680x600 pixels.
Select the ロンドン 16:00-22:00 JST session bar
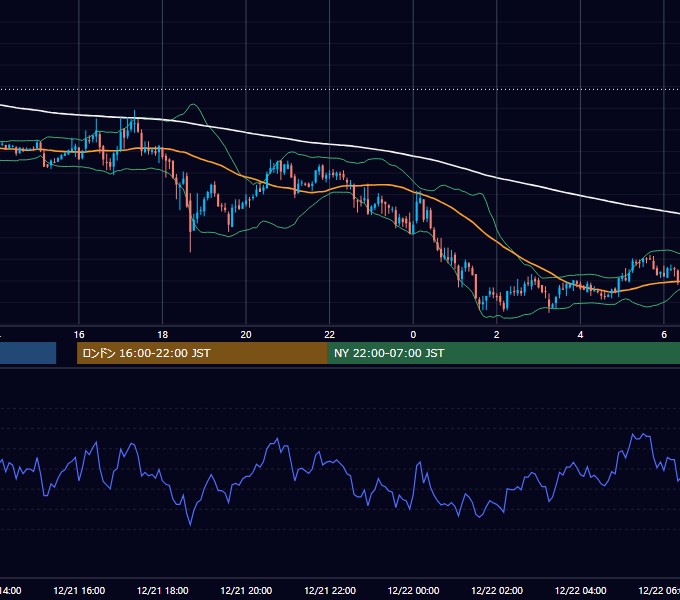coord(202,353)
